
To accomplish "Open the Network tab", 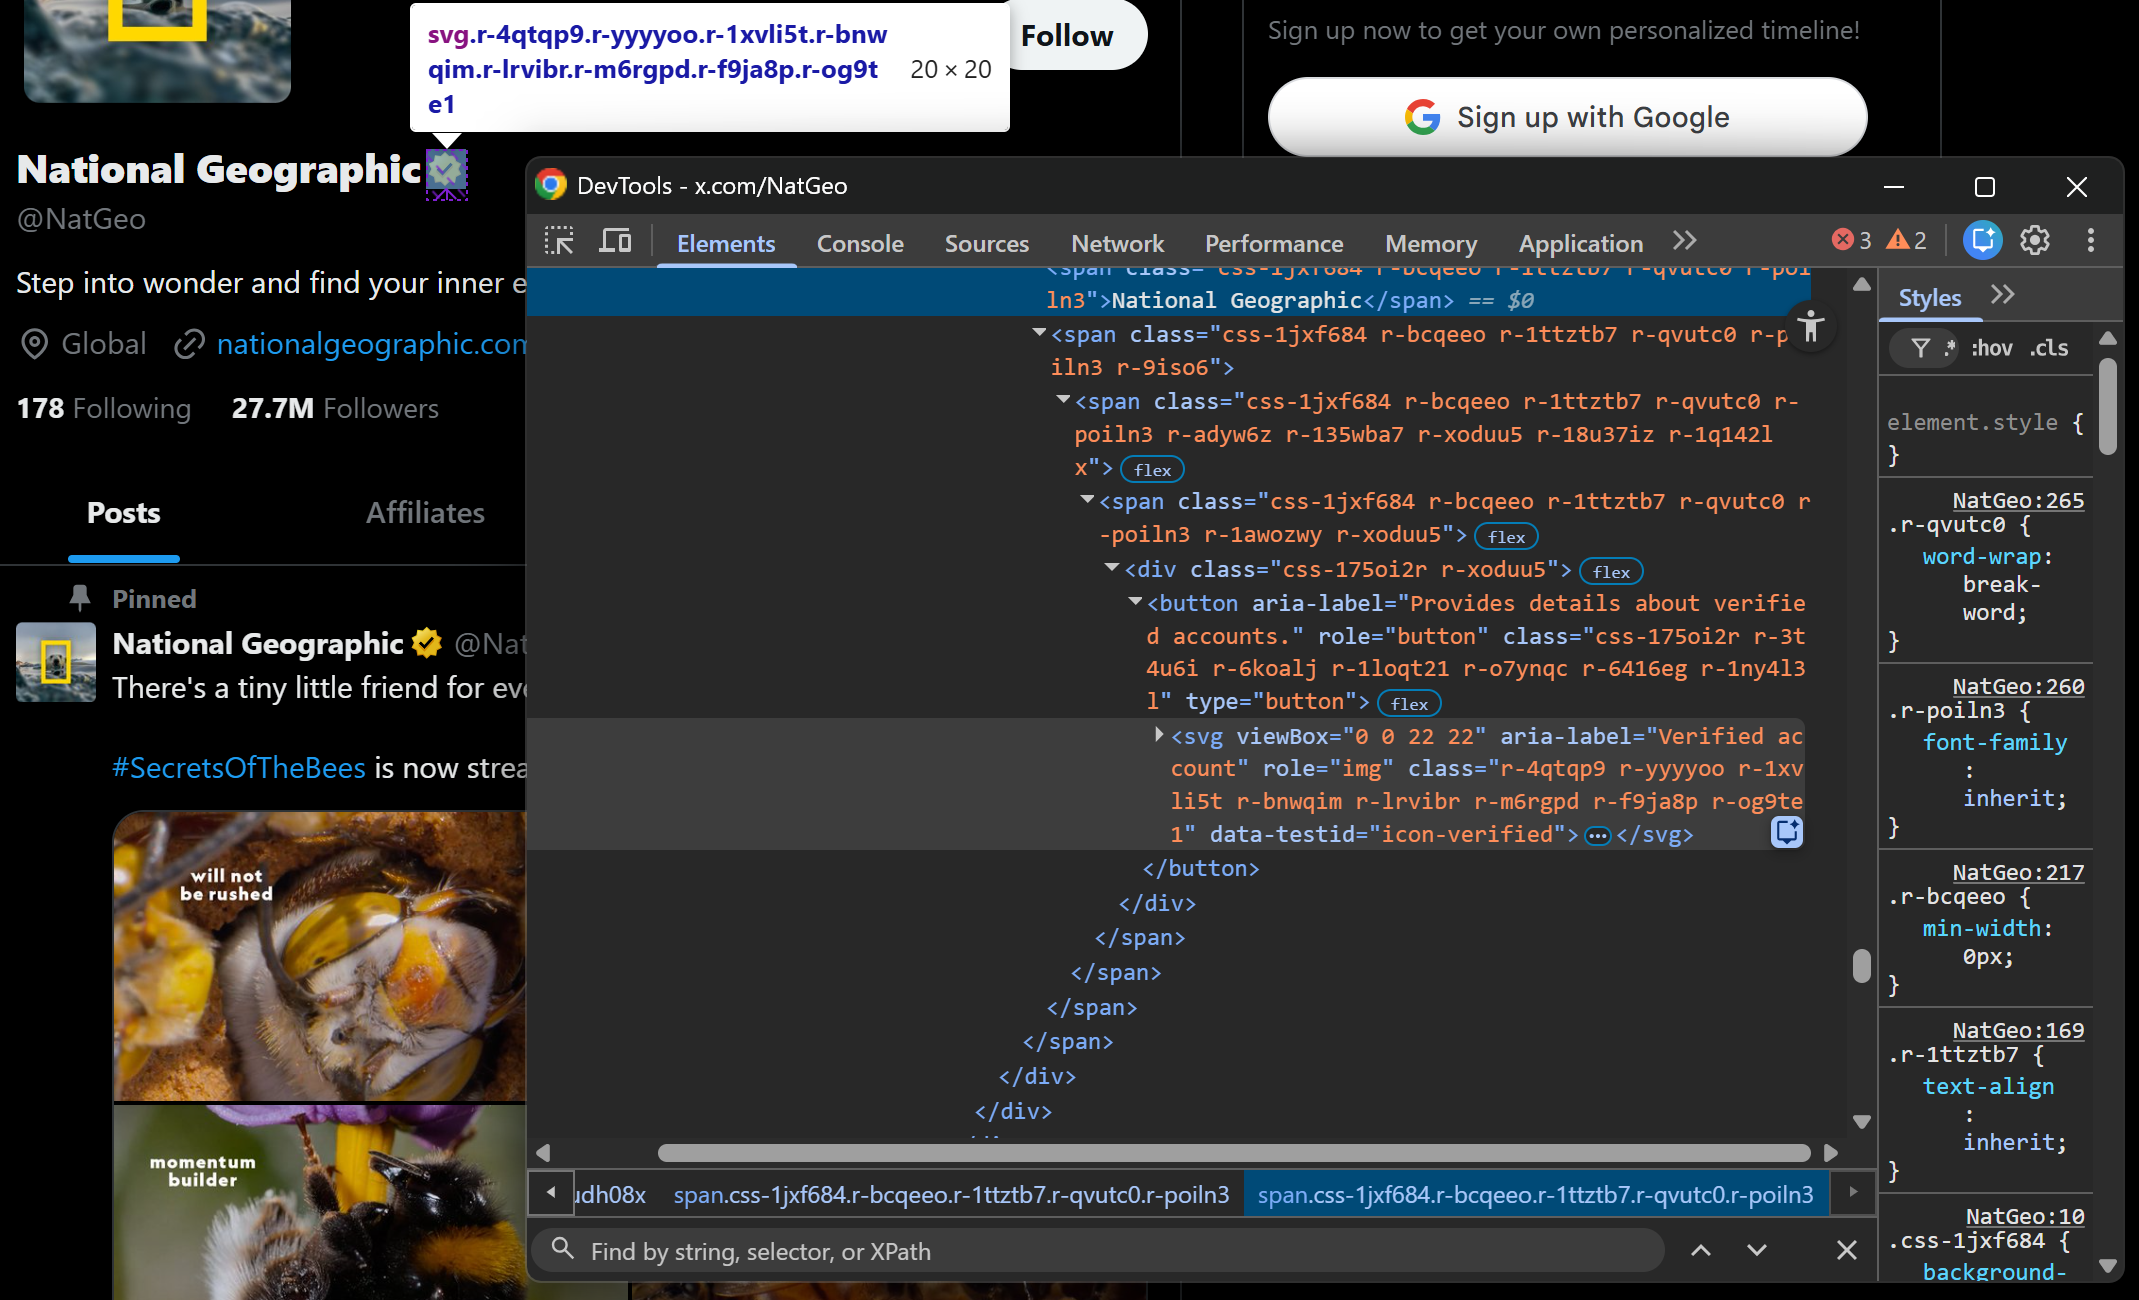I will [1117, 244].
